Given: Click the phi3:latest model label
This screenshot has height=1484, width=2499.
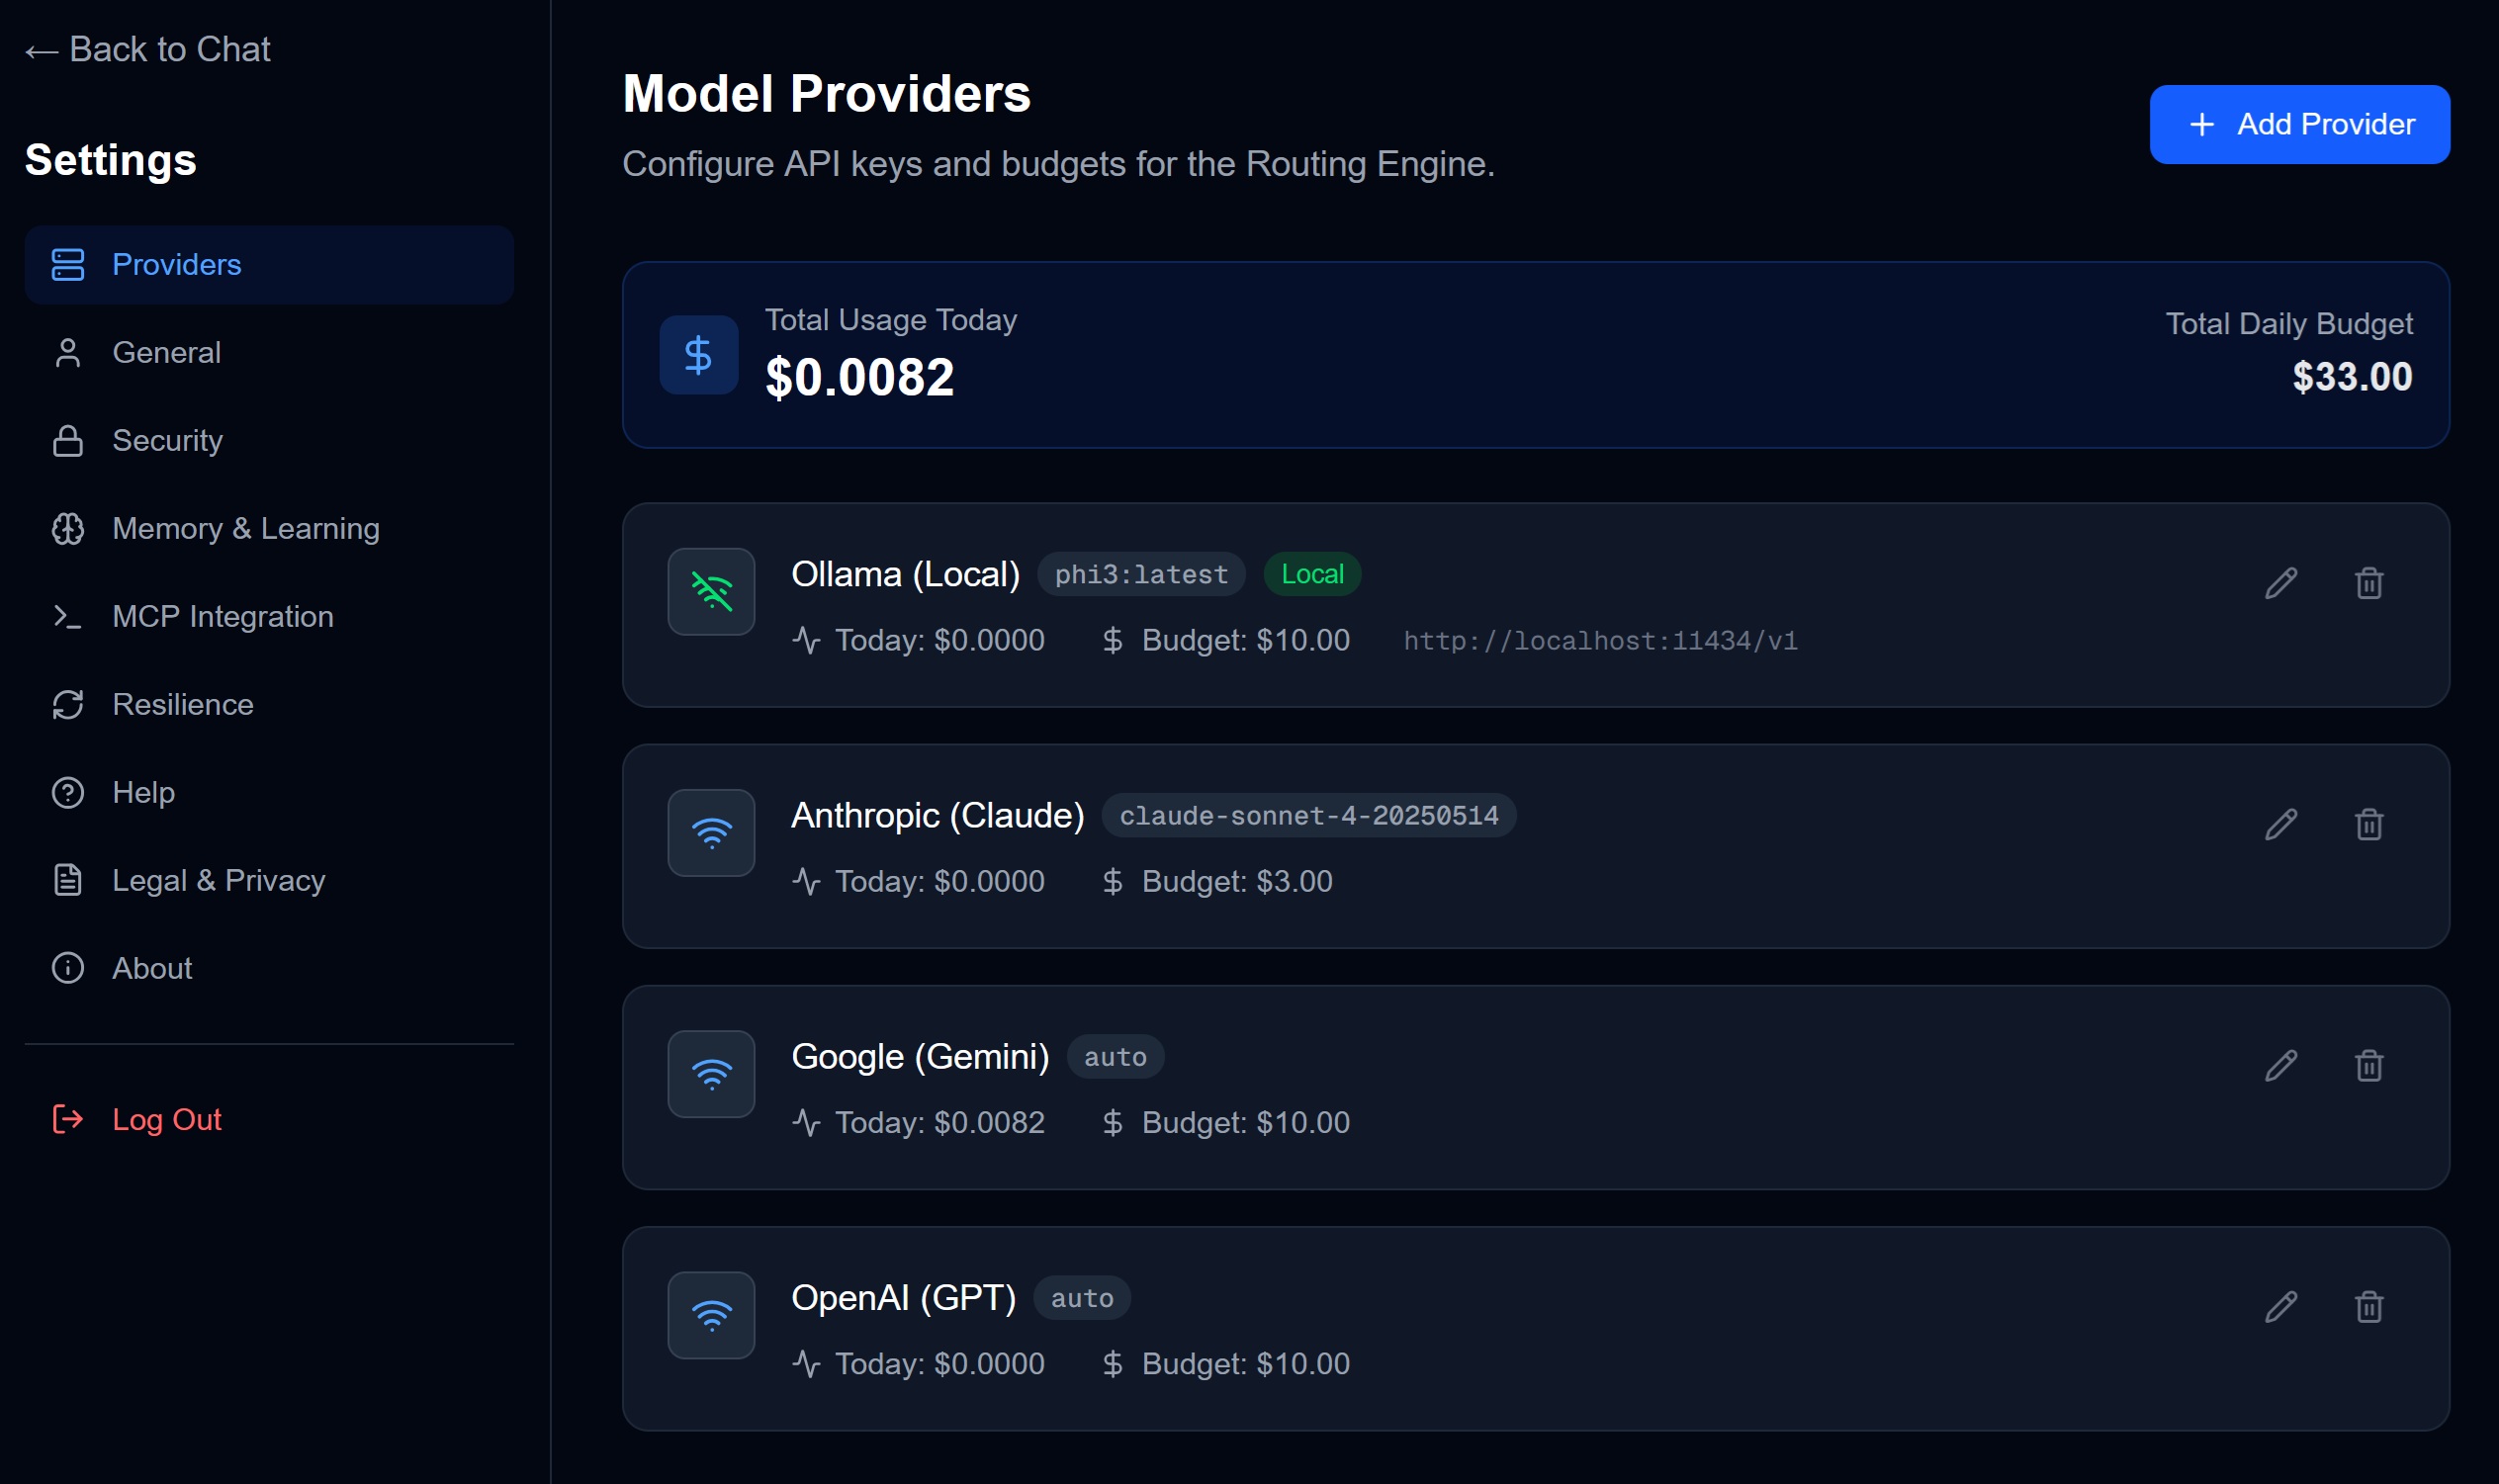Looking at the screenshot, I should [x=1139, y=573].
